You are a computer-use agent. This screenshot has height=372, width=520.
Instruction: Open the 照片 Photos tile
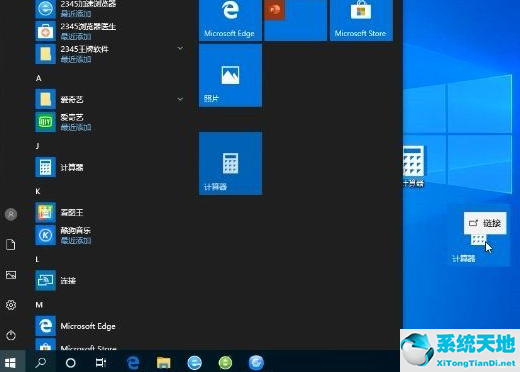pos(230,75)
